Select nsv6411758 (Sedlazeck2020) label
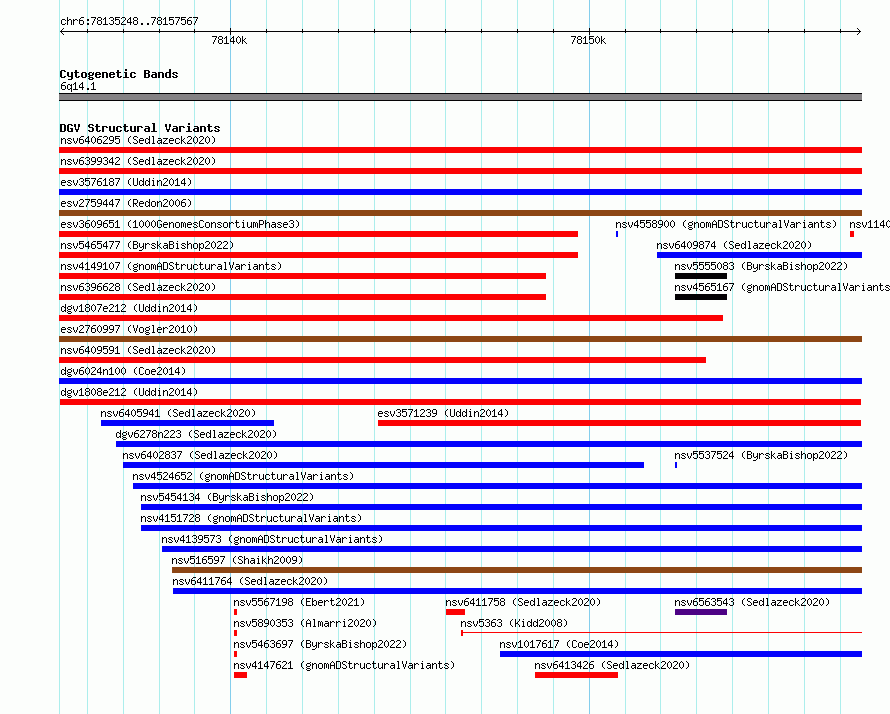Screen dimensions: 890x714 523,602
